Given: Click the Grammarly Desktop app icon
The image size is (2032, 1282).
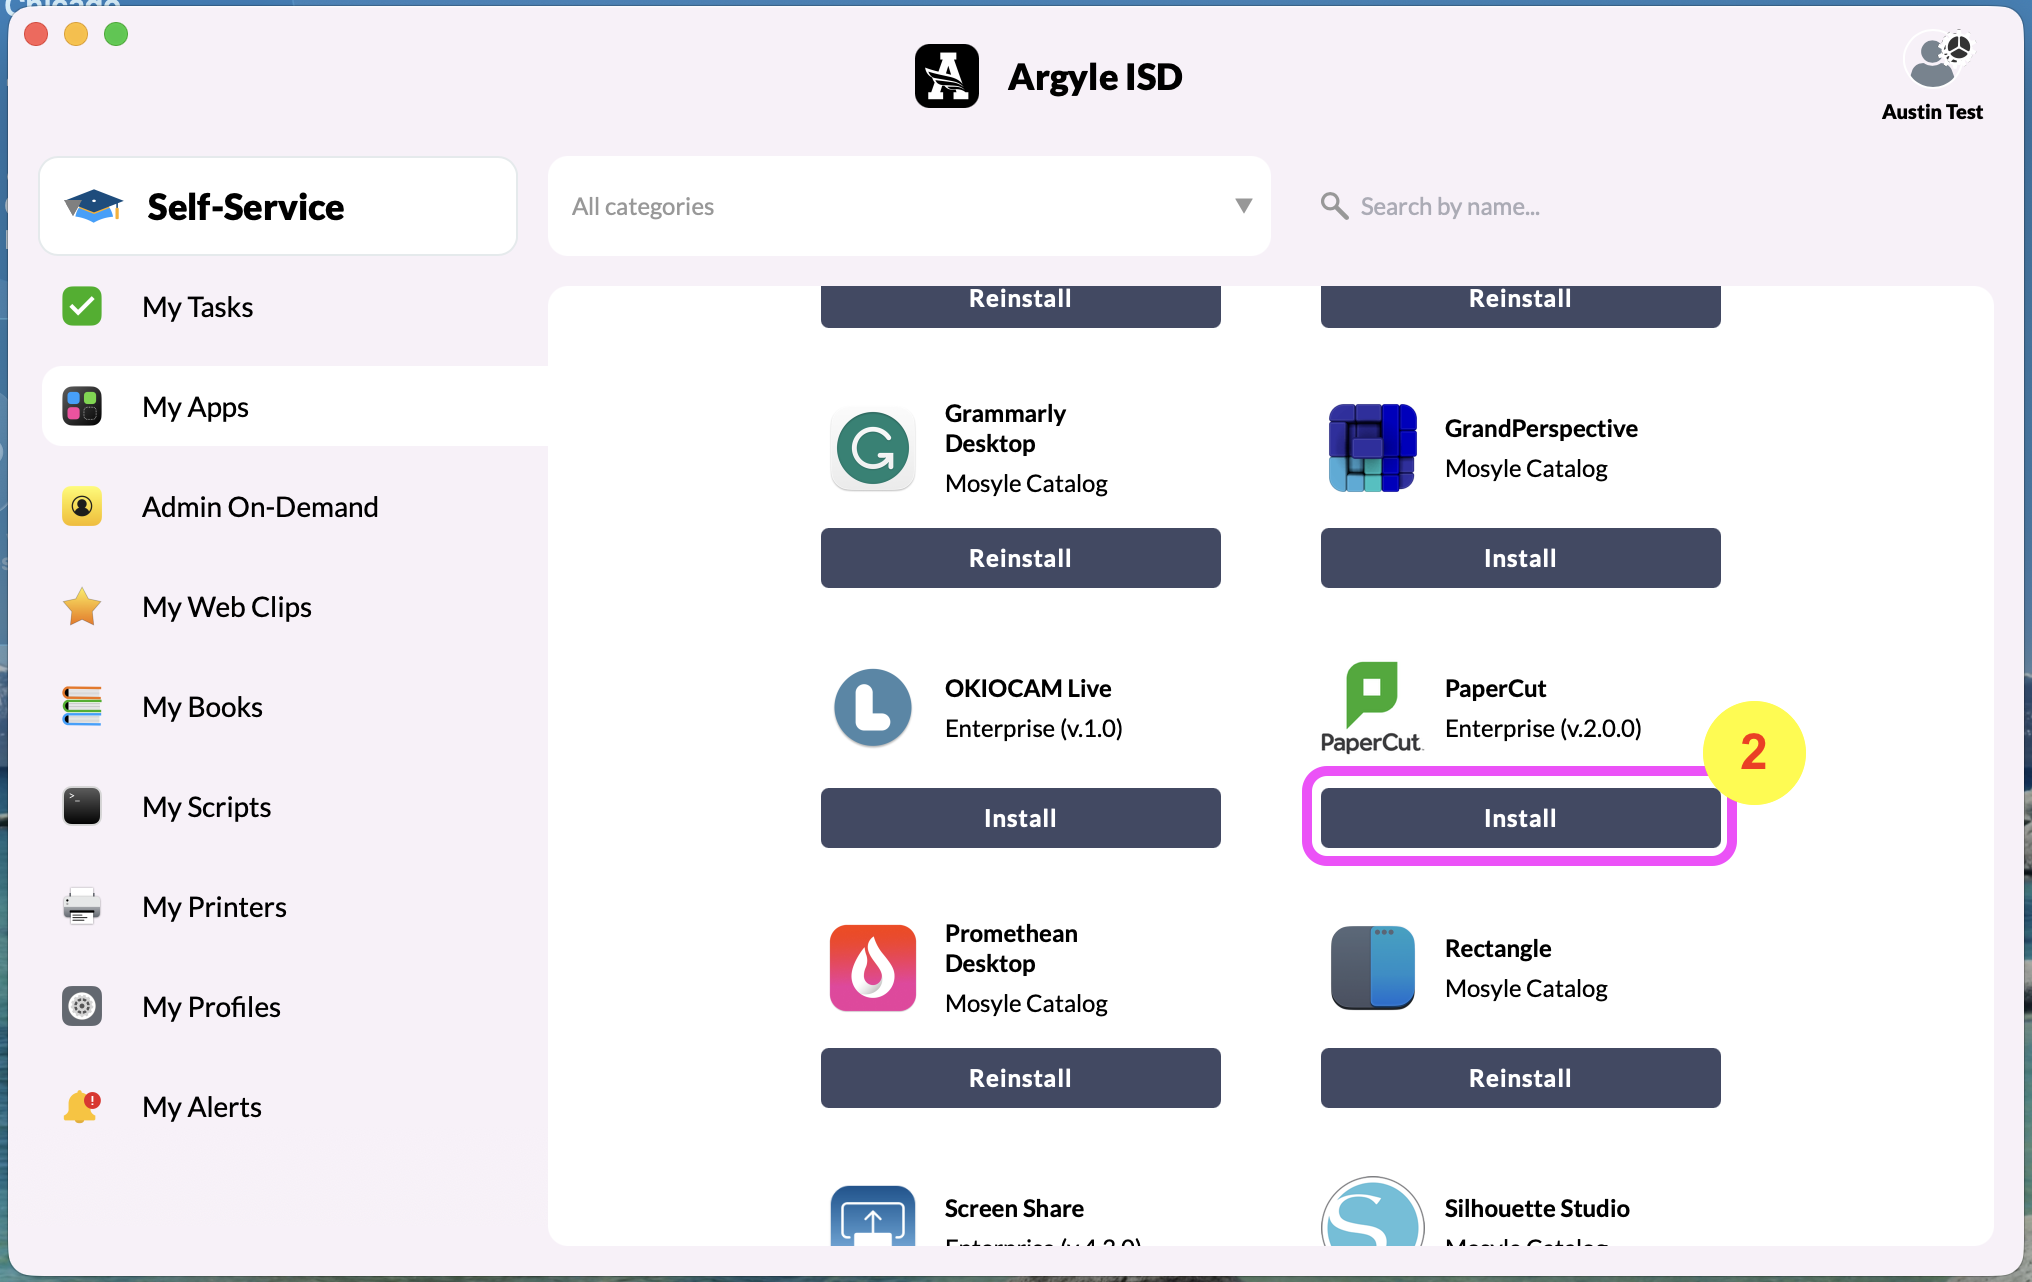Looking at the screenshot, I should coord(872,448).
